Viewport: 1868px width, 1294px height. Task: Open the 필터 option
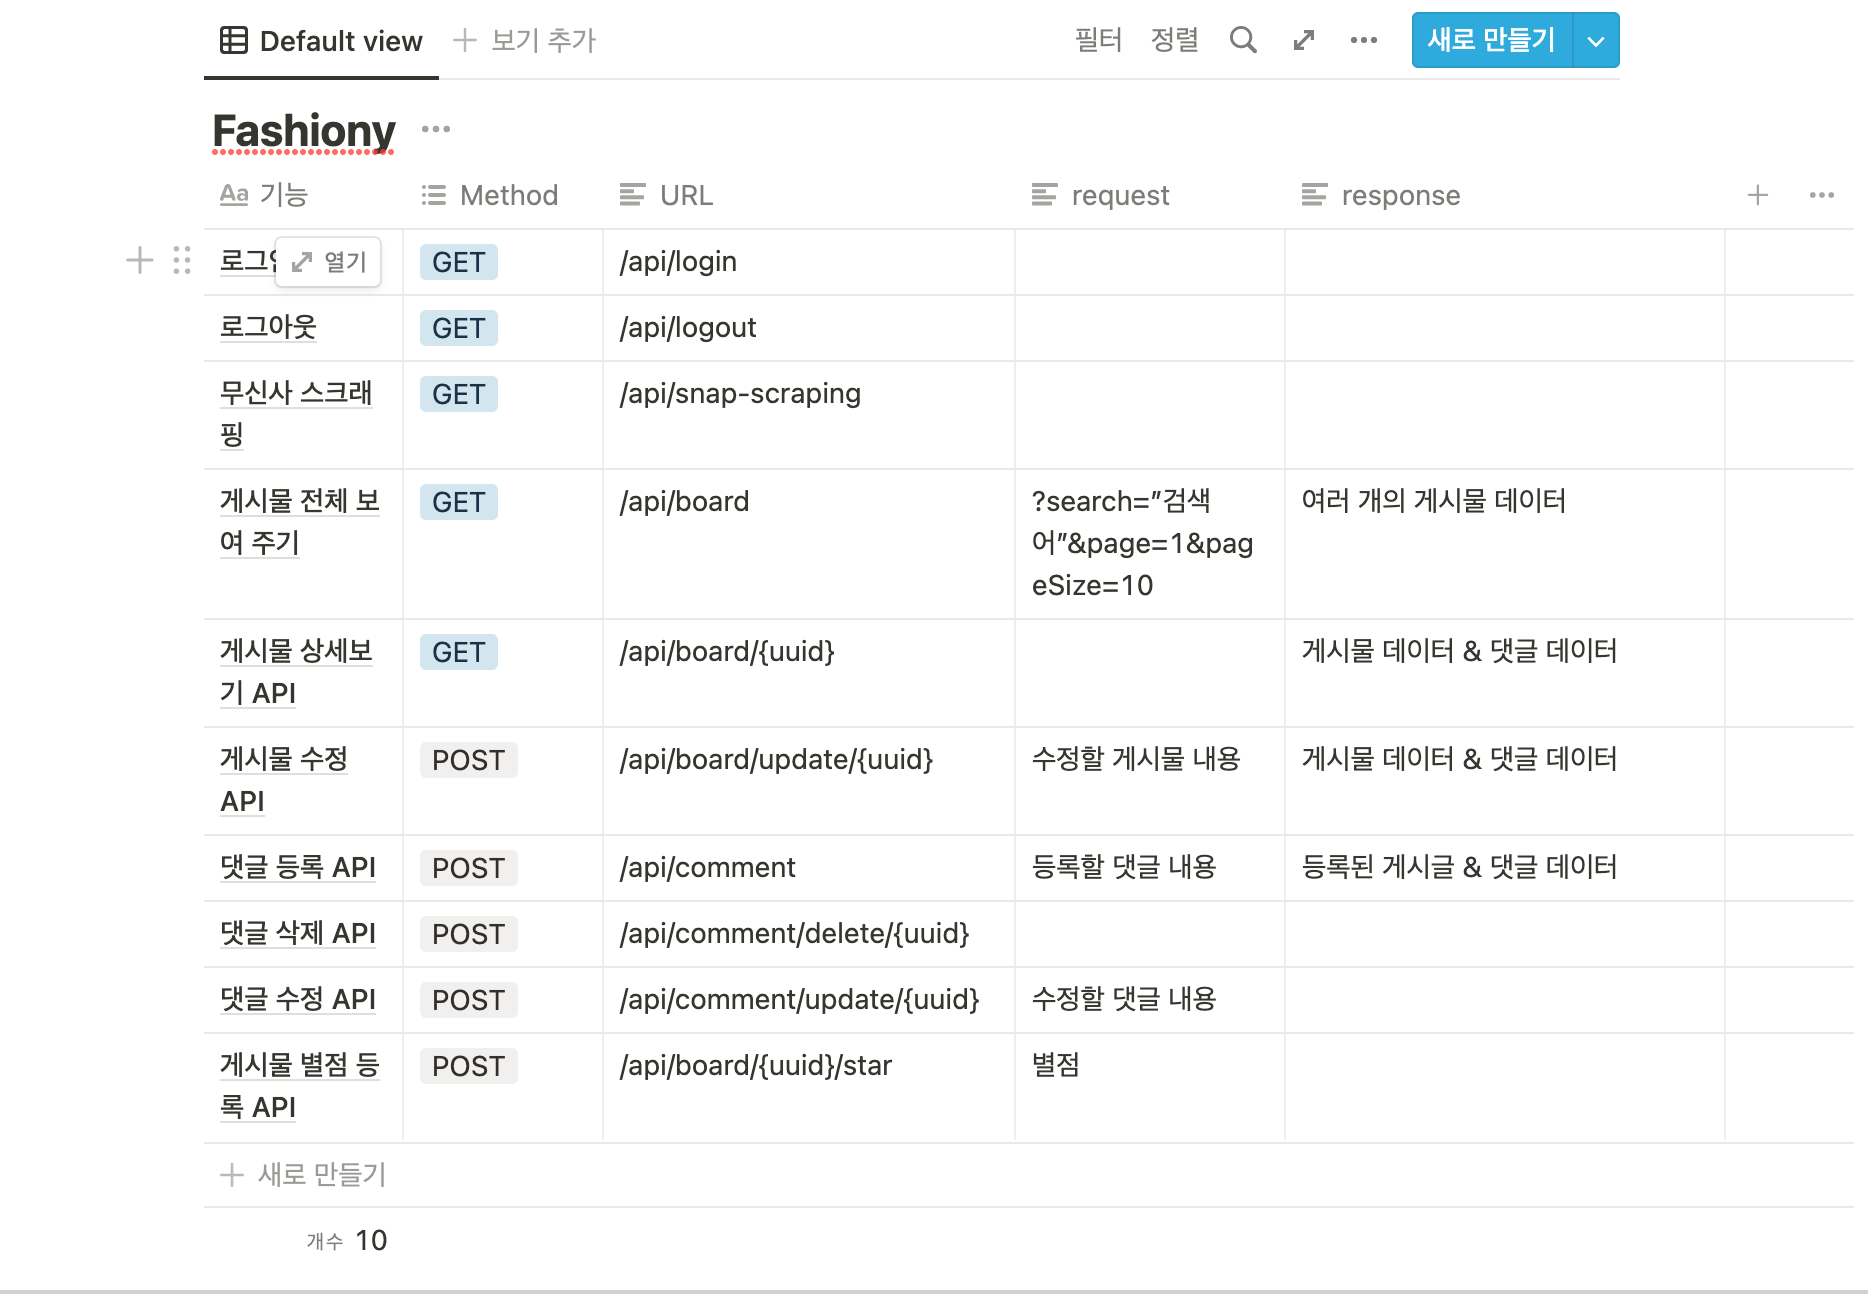(1098, 40)
